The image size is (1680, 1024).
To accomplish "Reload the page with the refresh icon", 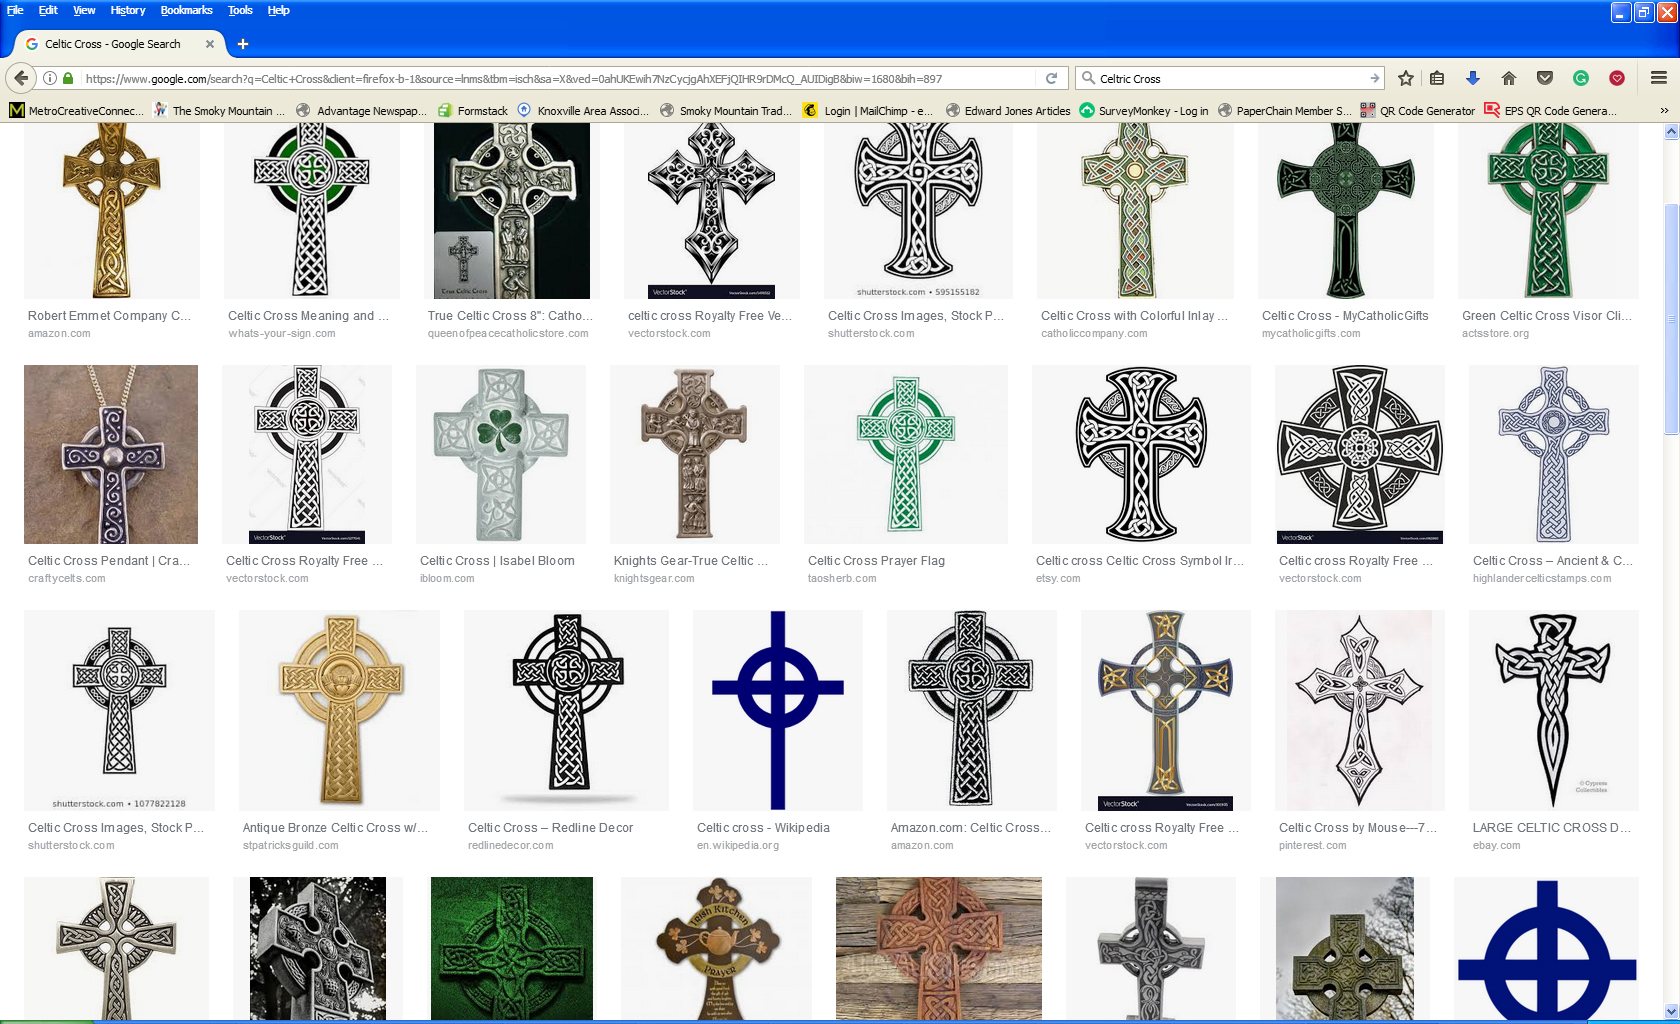I will coord(1051,78).
